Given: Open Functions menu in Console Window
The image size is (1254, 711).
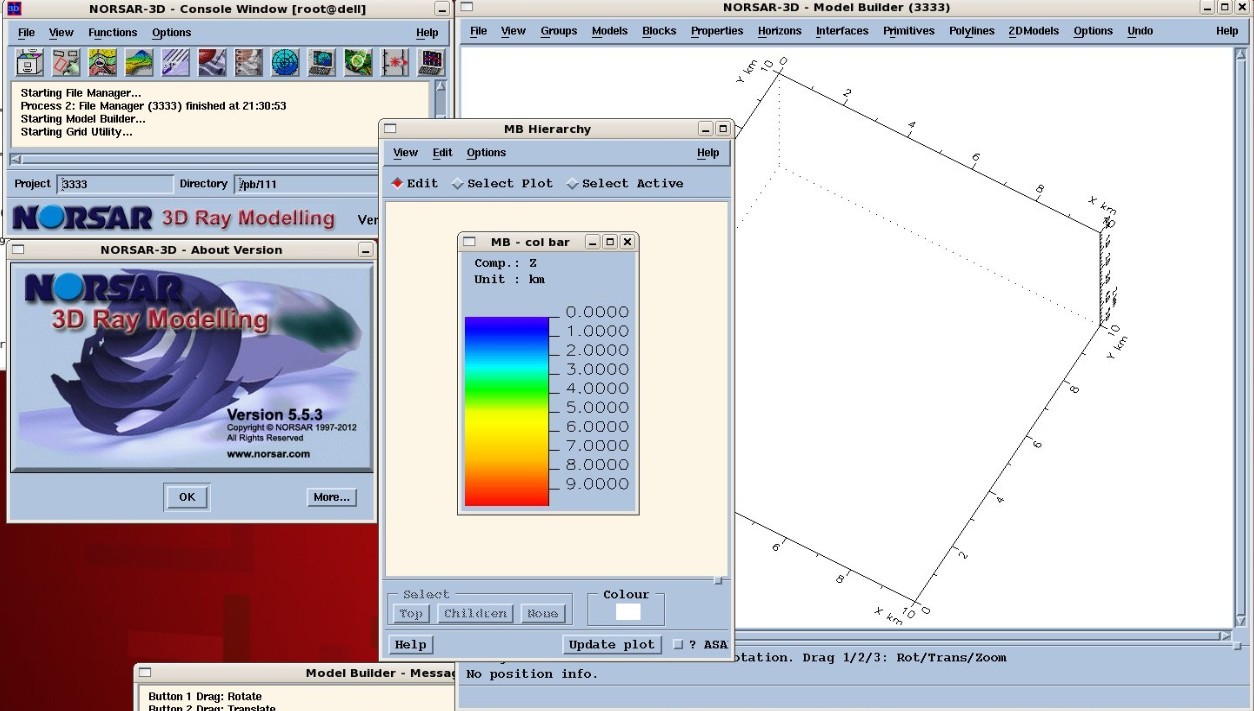Looking at the screenshot, I should (x=113, y=33).
